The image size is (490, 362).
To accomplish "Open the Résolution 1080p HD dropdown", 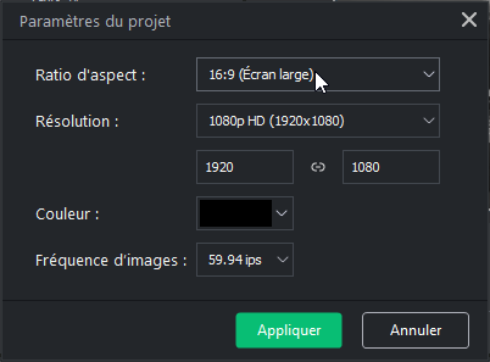I will click(318, 121).
